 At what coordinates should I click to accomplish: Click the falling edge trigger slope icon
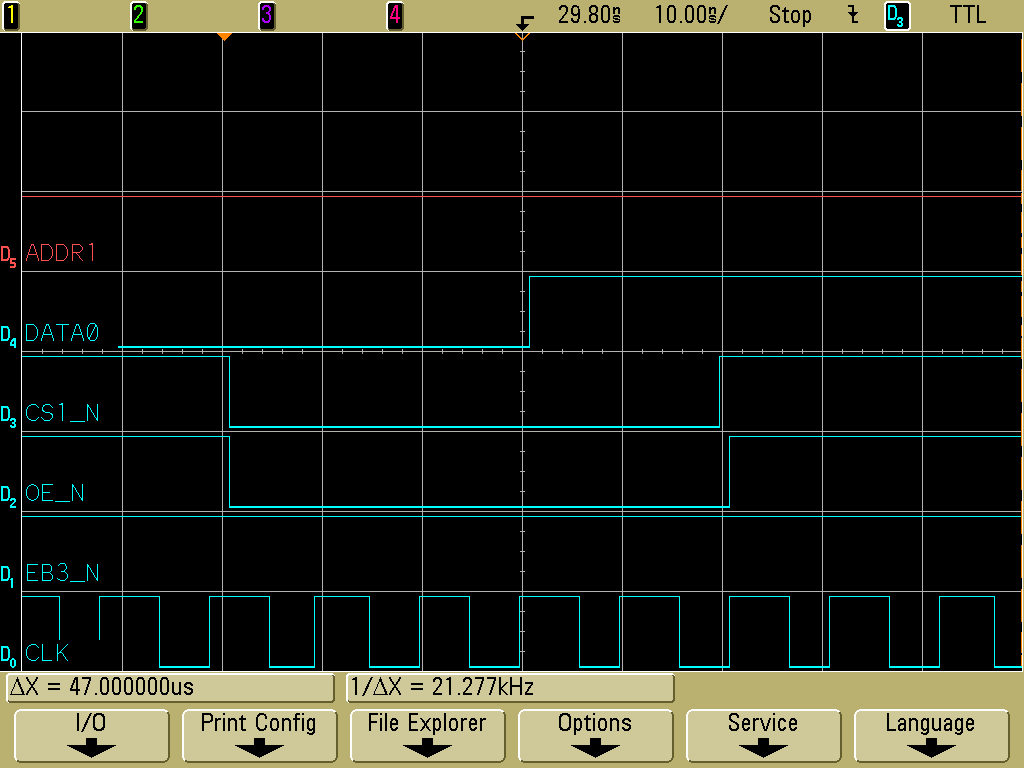coord(853,15)
